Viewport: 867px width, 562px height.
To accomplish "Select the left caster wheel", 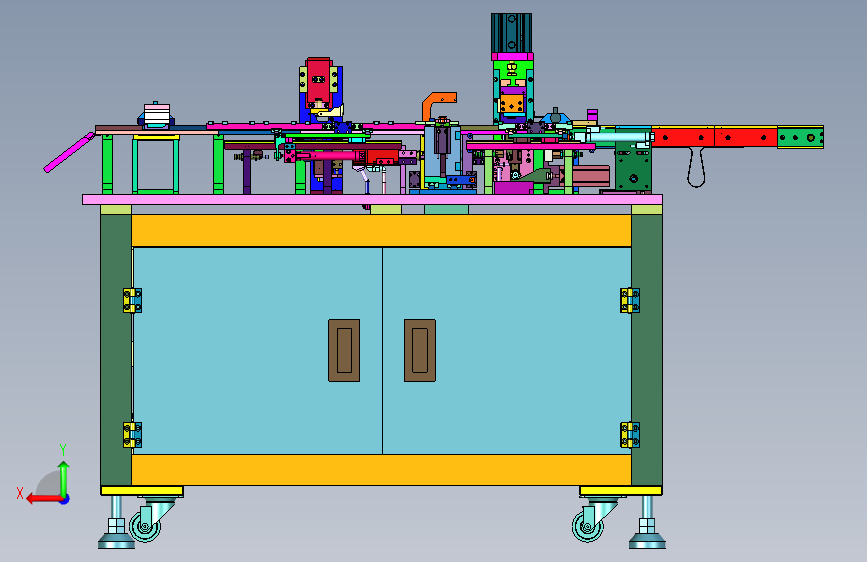I will click(145, 526).
